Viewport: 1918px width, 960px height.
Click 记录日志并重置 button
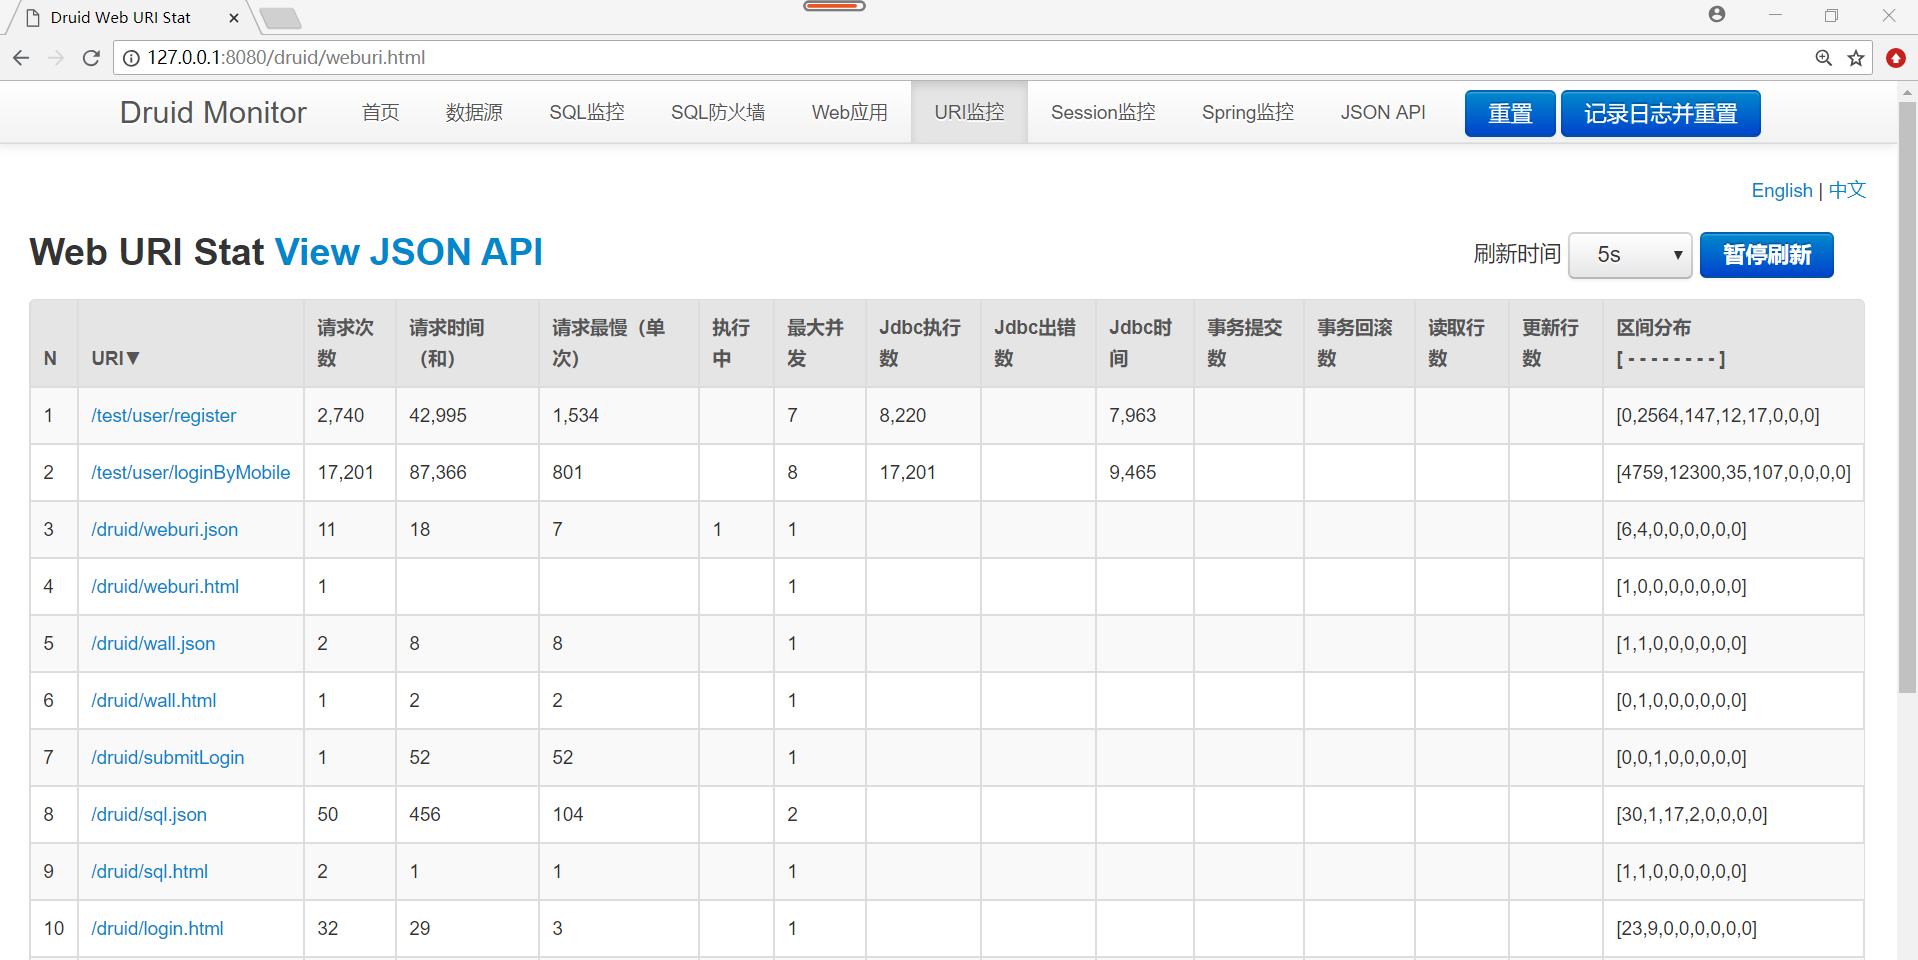(x=1661, y=113)
